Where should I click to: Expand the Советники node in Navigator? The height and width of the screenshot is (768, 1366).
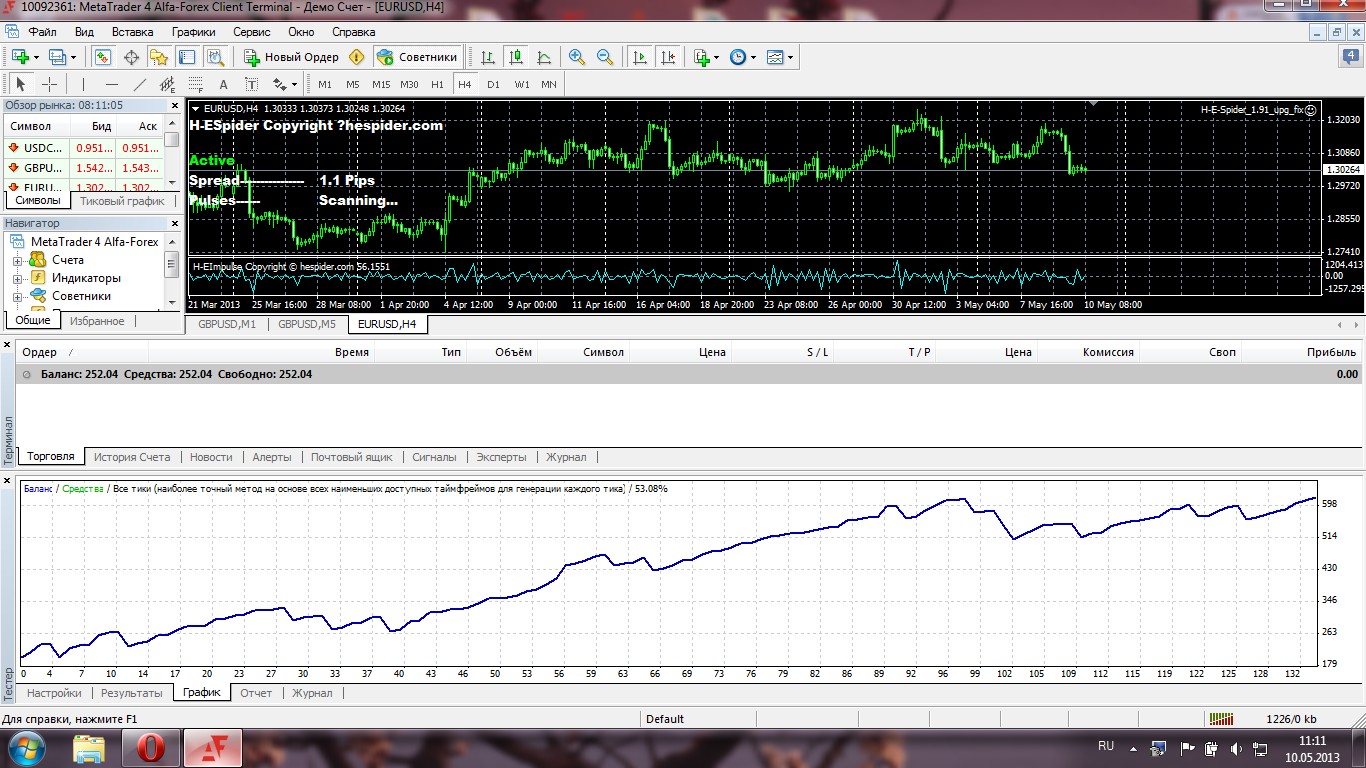[x=17, y=297]
